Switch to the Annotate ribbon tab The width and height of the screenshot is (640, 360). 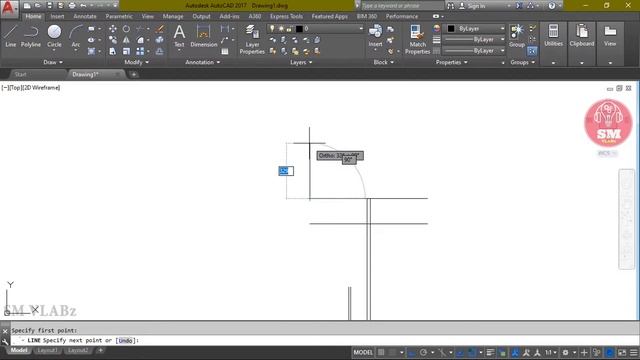coord(84,16)
